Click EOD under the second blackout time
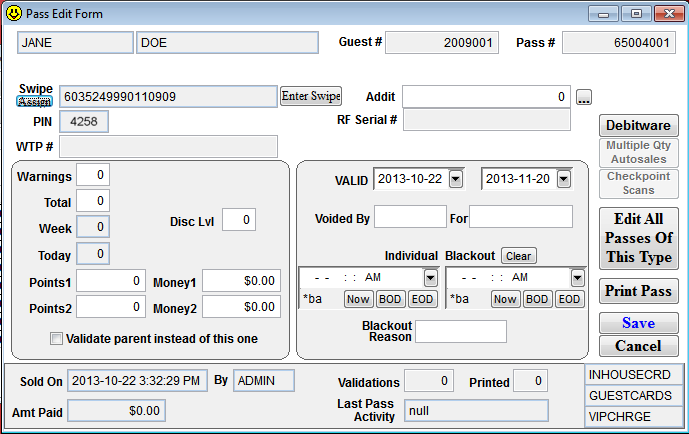 point(569,300)
